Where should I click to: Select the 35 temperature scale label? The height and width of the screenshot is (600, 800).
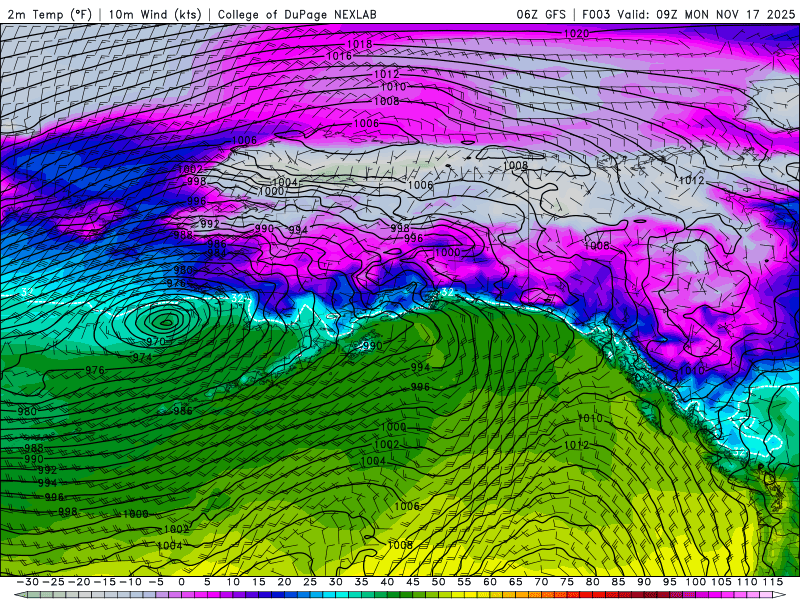click(x=361, y=582)
